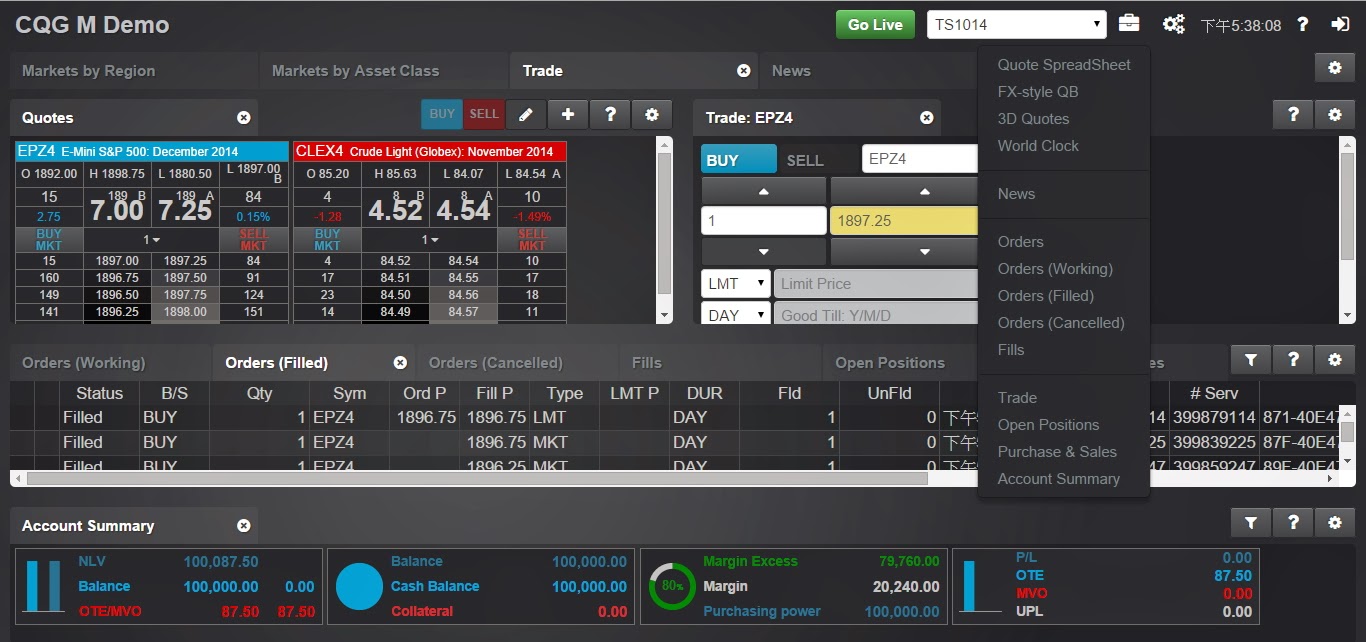Click the Orders panel filter icon

pos(1250,360)
